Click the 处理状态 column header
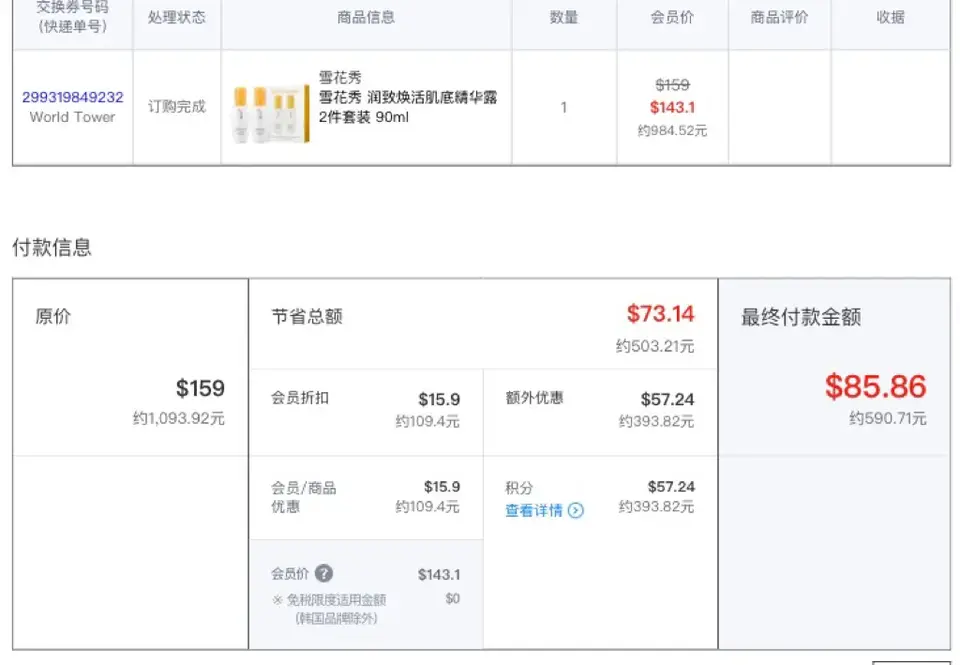Image resolution: width=960 pixels, height=665 pixels. click(x=177, y=17)
